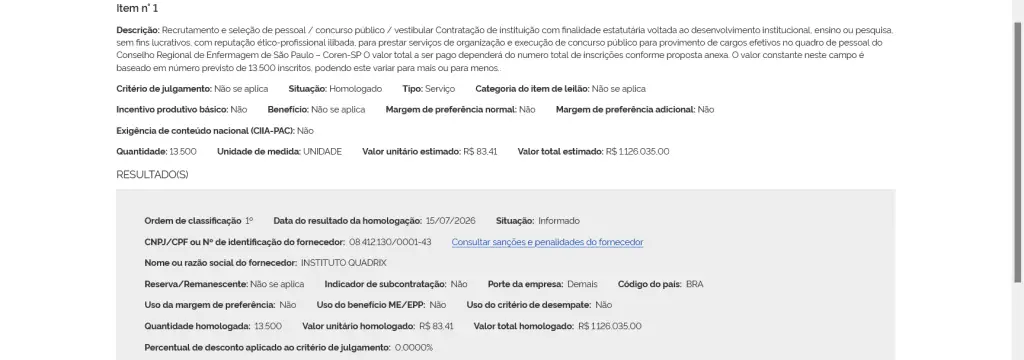Click the vertical page scrollbar thumb
Image resolution: width=1024 pixels, height=360 pixels.
pyautogui.click(x=1018, y=152)
